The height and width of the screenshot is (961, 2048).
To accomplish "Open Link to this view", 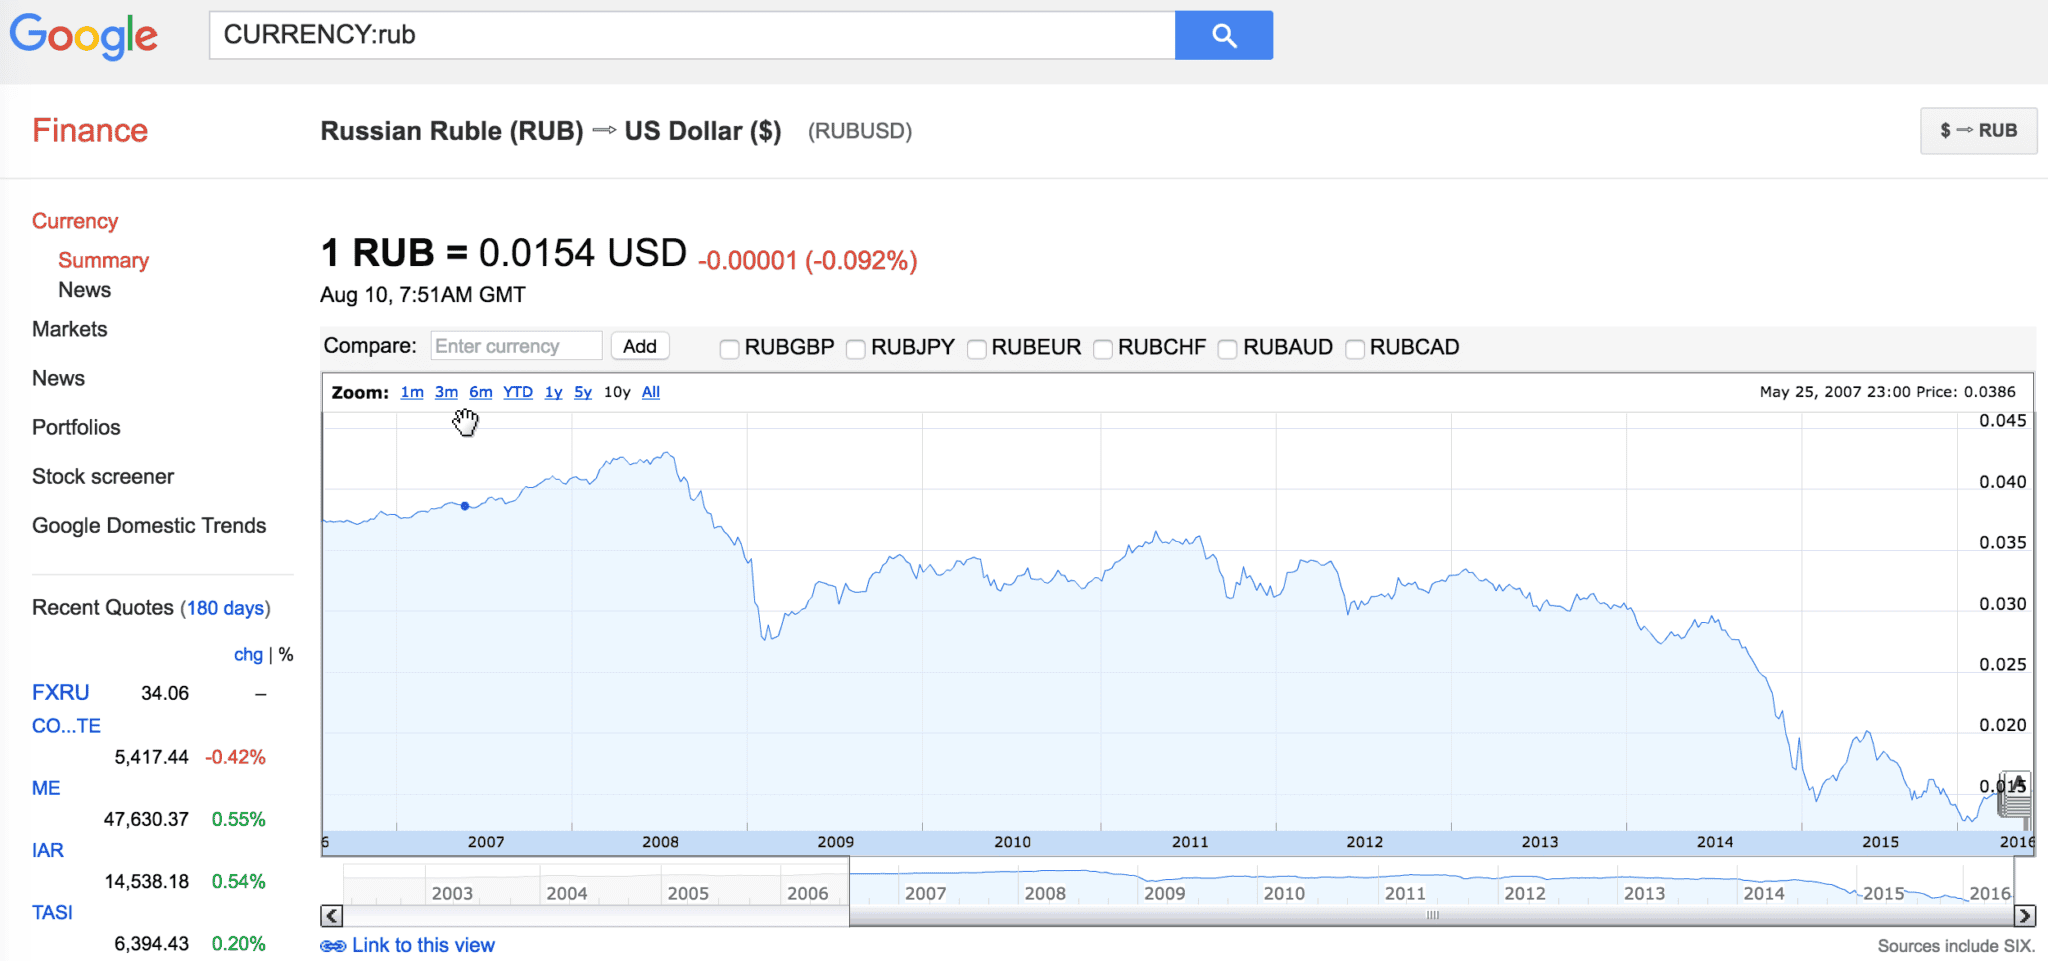I will pyautogui.click(x=423, y=946).
